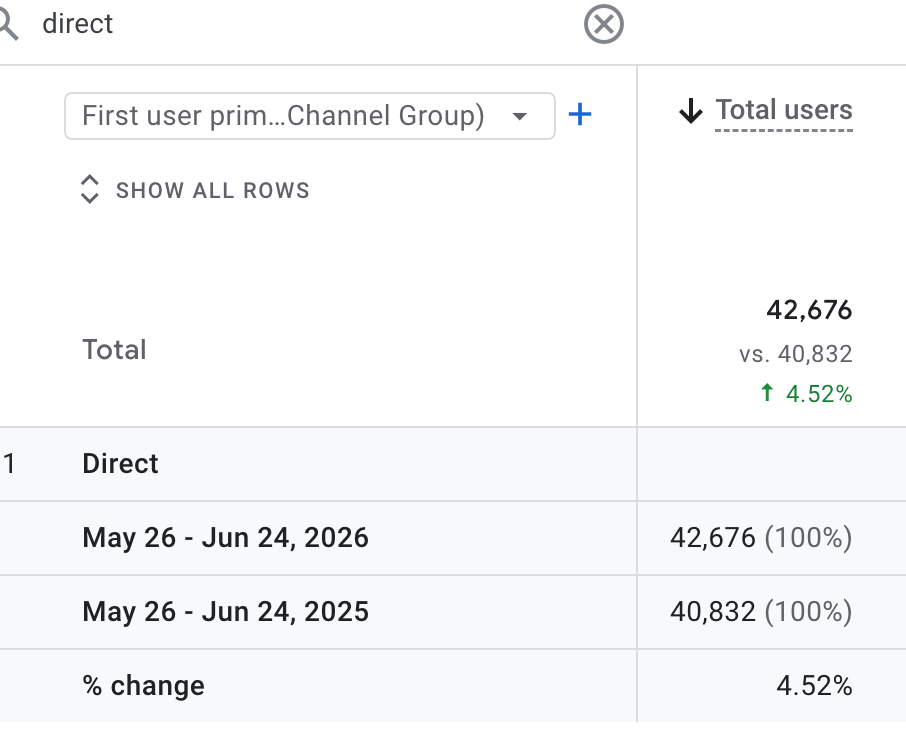Open the First user primary Channel Group dropdown
The height and width of the screenshot is (744, 906).
point(310,116)
